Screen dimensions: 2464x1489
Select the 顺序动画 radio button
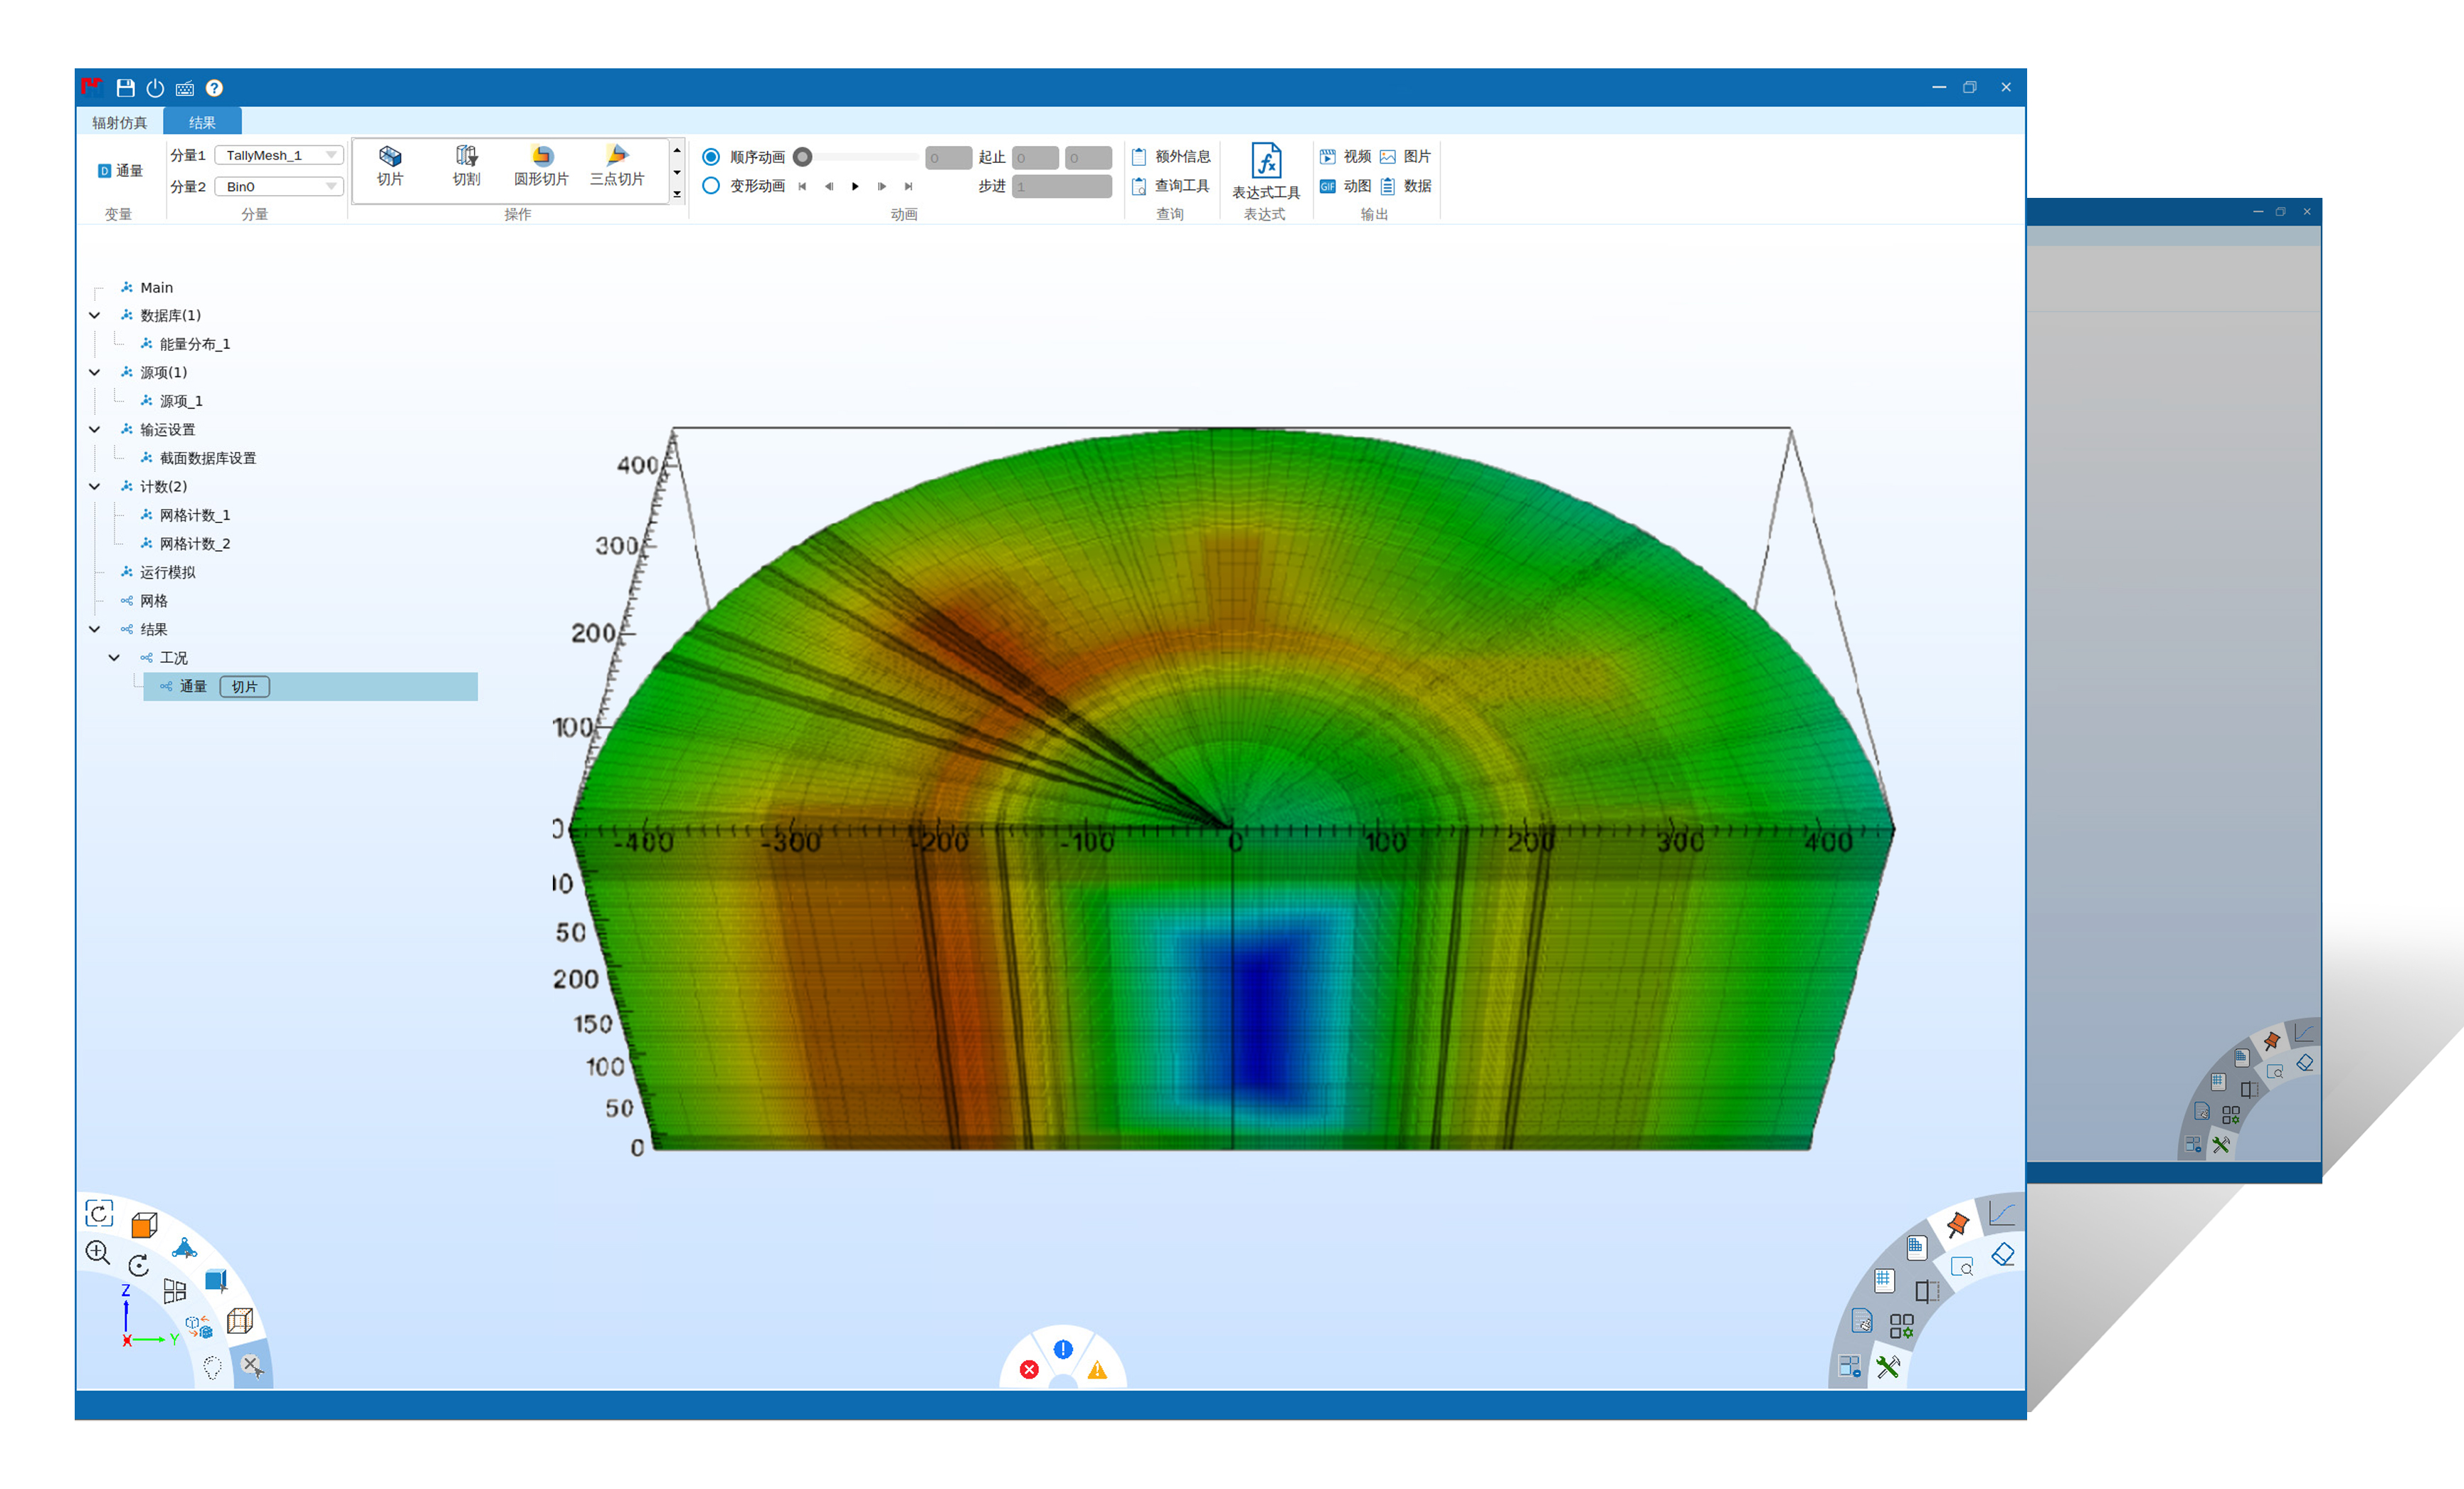(711, 157)
